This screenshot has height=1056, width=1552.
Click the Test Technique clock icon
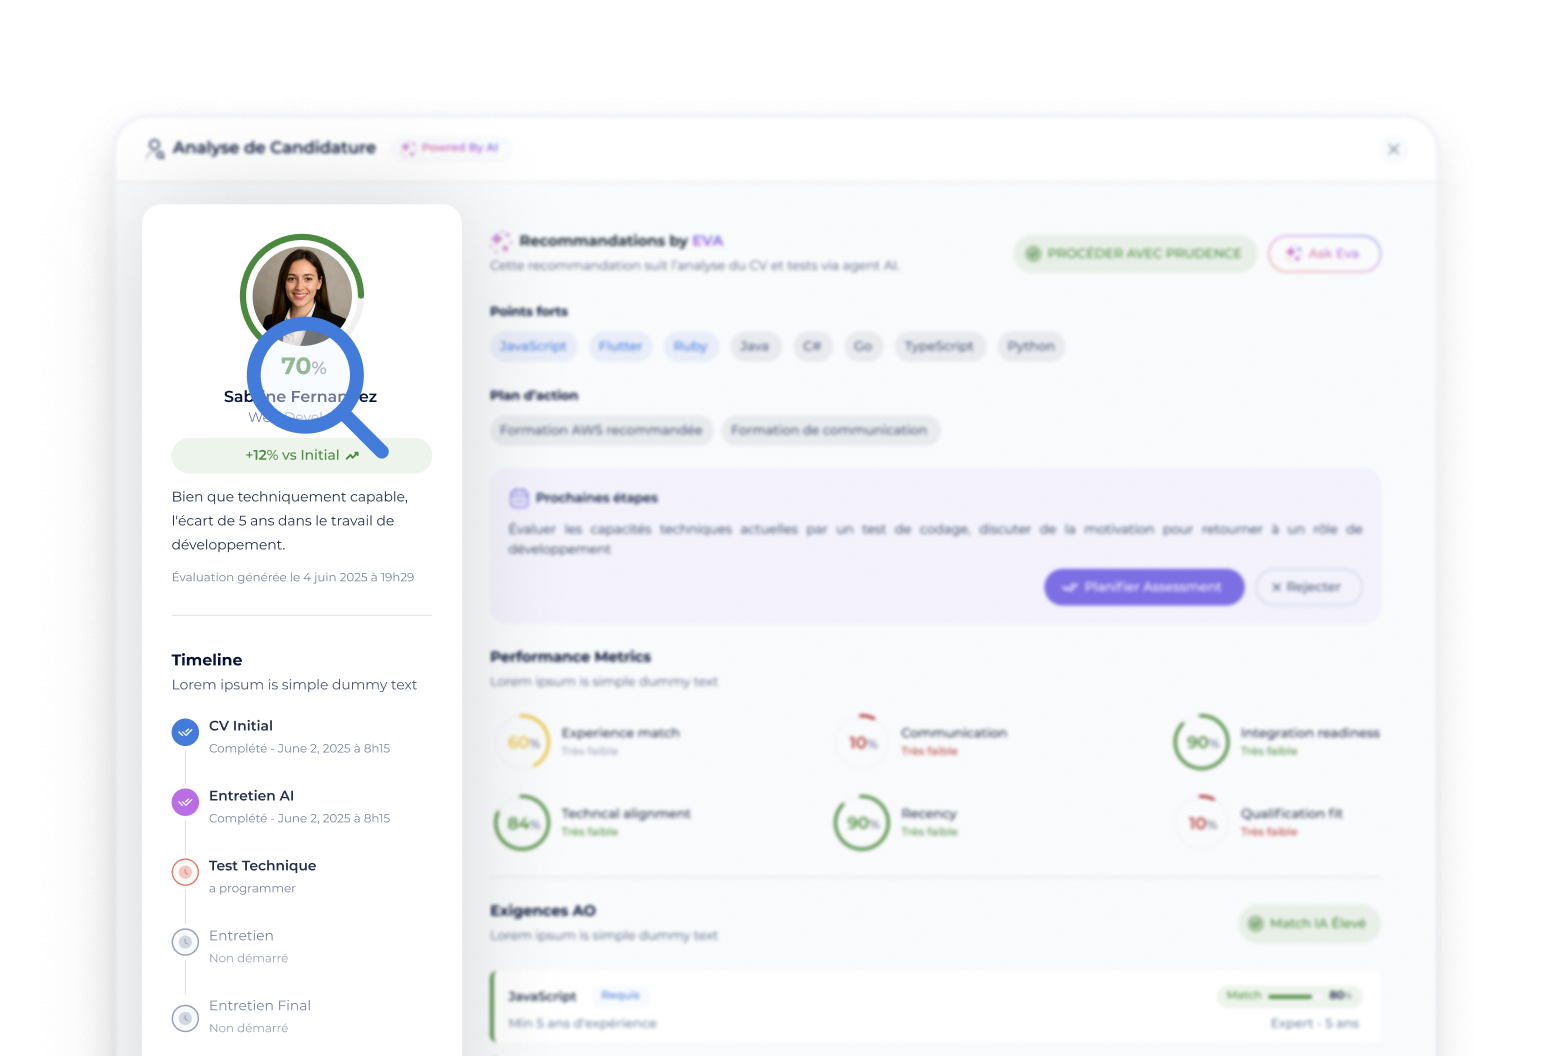point(185,872)
